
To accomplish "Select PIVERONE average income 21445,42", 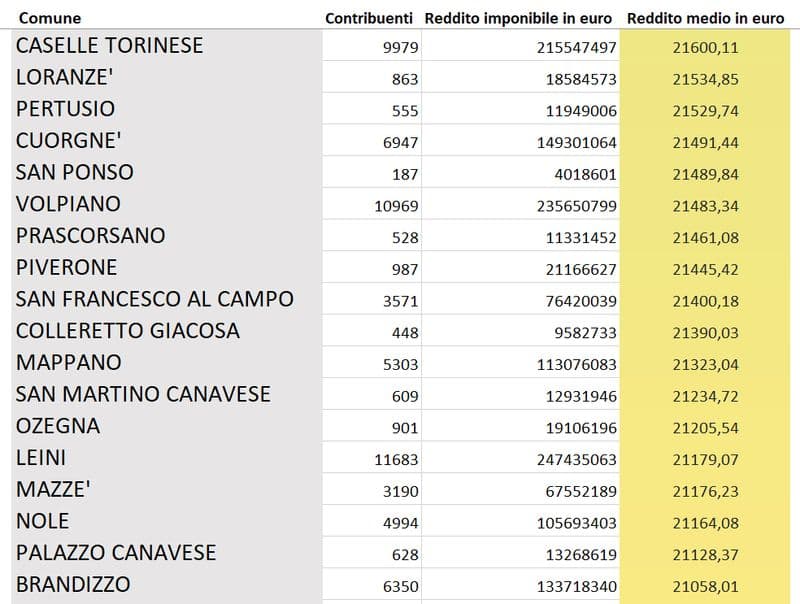I will 706,269.
